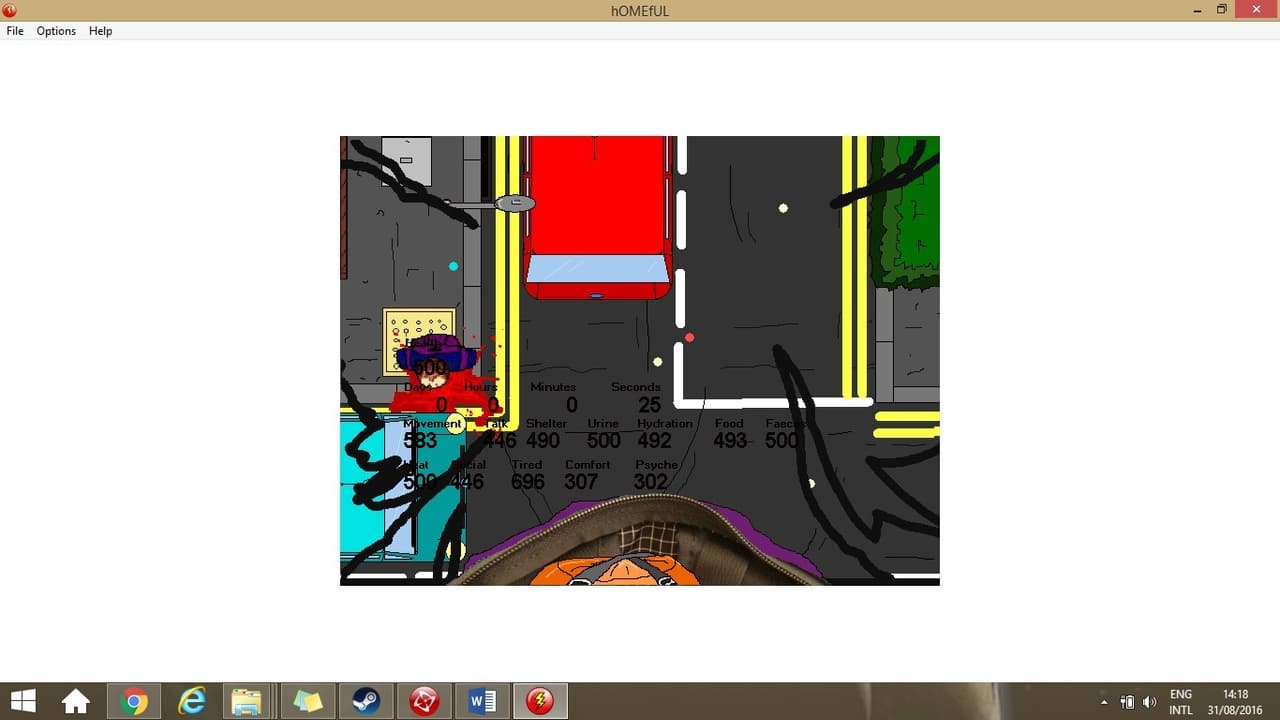Viewport: 1280px width, 720px height.
Task: Click the red car in the game
Action: (597, 217)
